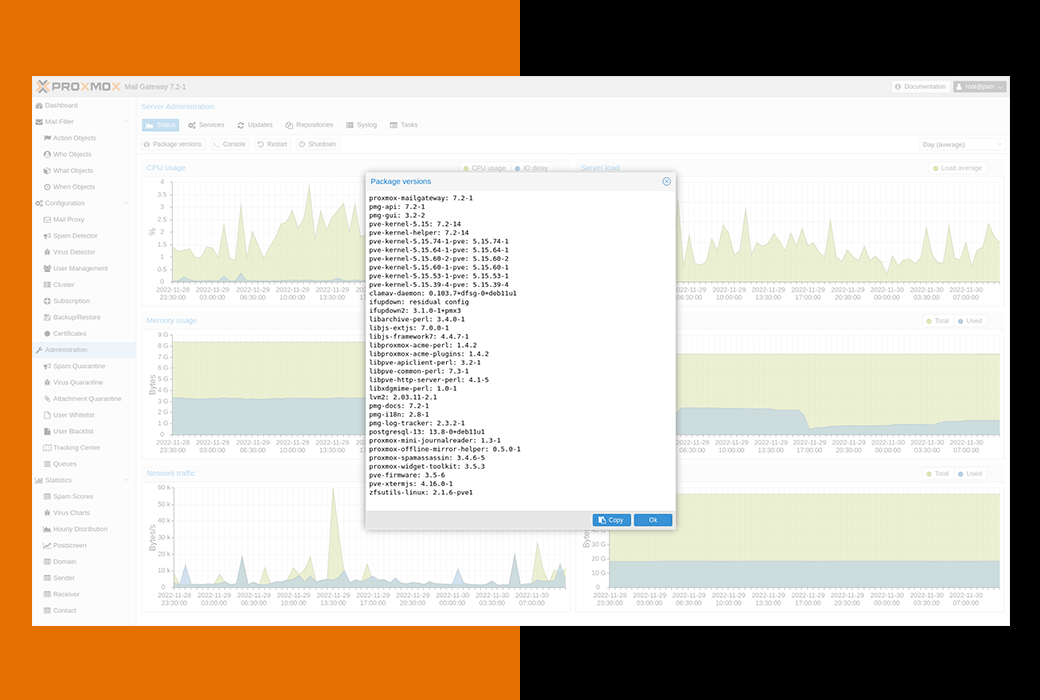Image resolution: width=1040 pixels, height=700 pixels.
Task: Click the What Objects cube icon
Action: [47, 171]
